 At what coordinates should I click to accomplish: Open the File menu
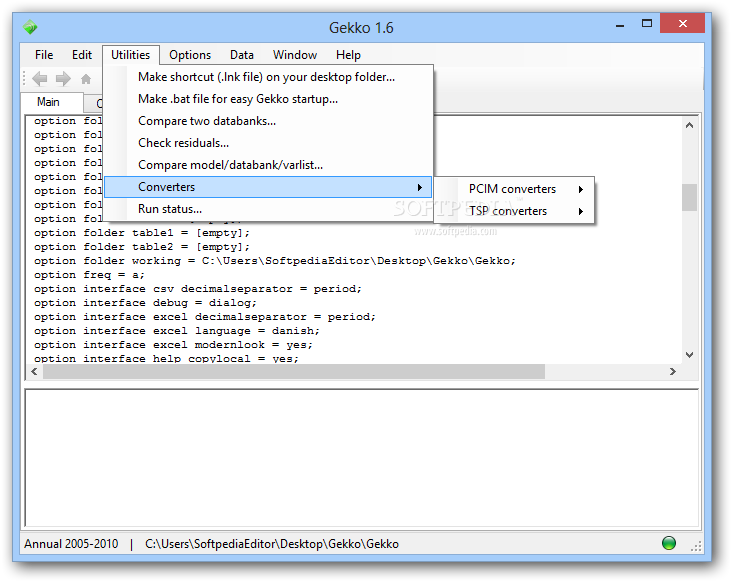[44, 55]
